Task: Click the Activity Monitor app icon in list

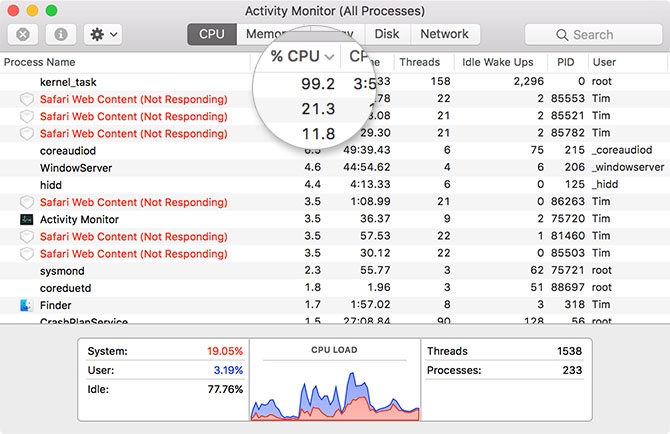Action: click(x=26, y=219)
